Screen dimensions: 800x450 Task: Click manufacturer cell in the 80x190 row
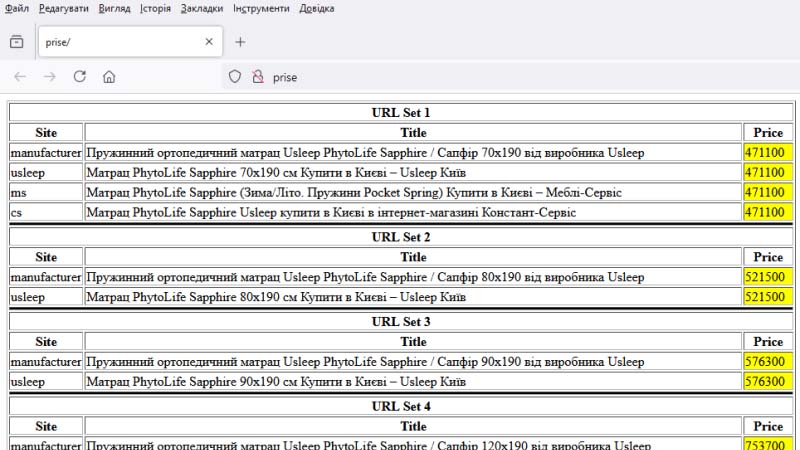point(46,277)
